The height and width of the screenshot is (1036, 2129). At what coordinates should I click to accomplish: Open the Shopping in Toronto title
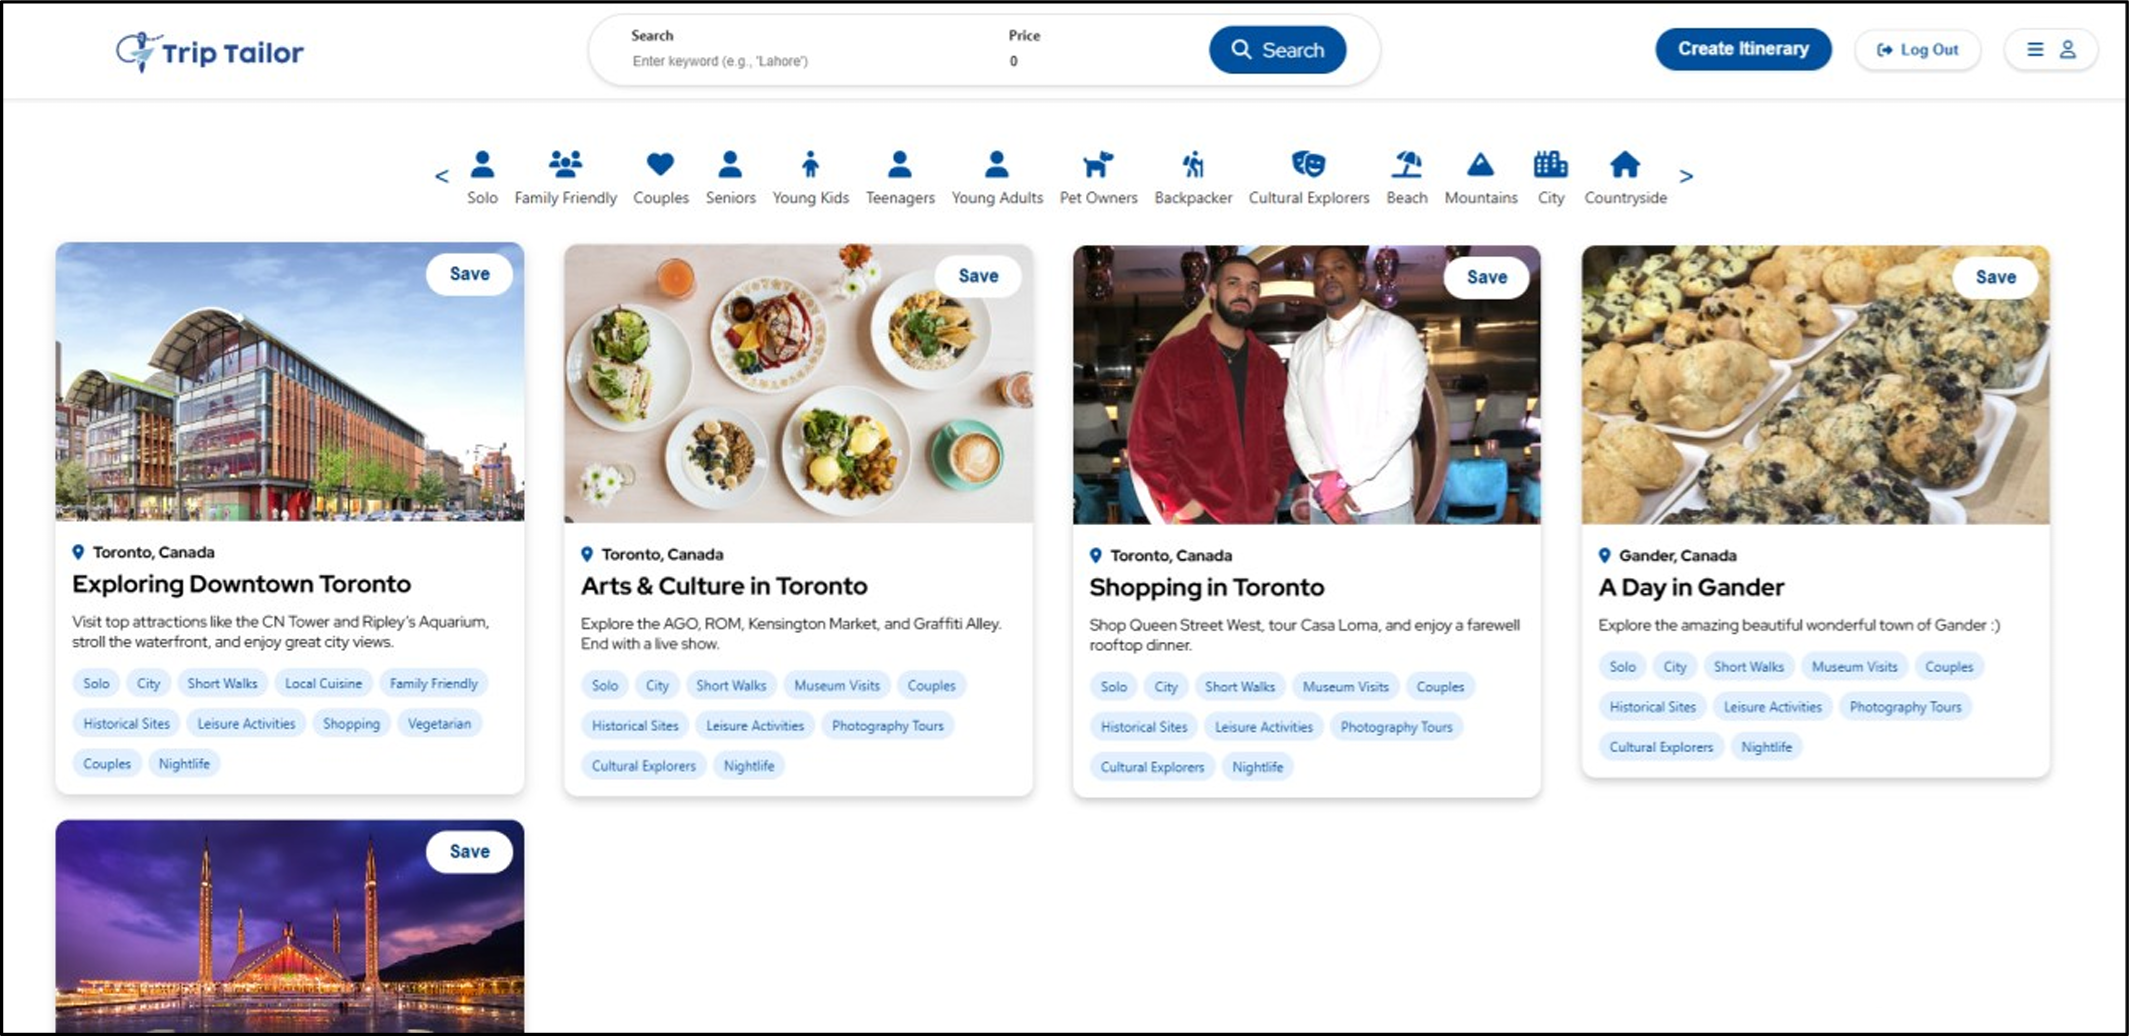pos(1206,587)
